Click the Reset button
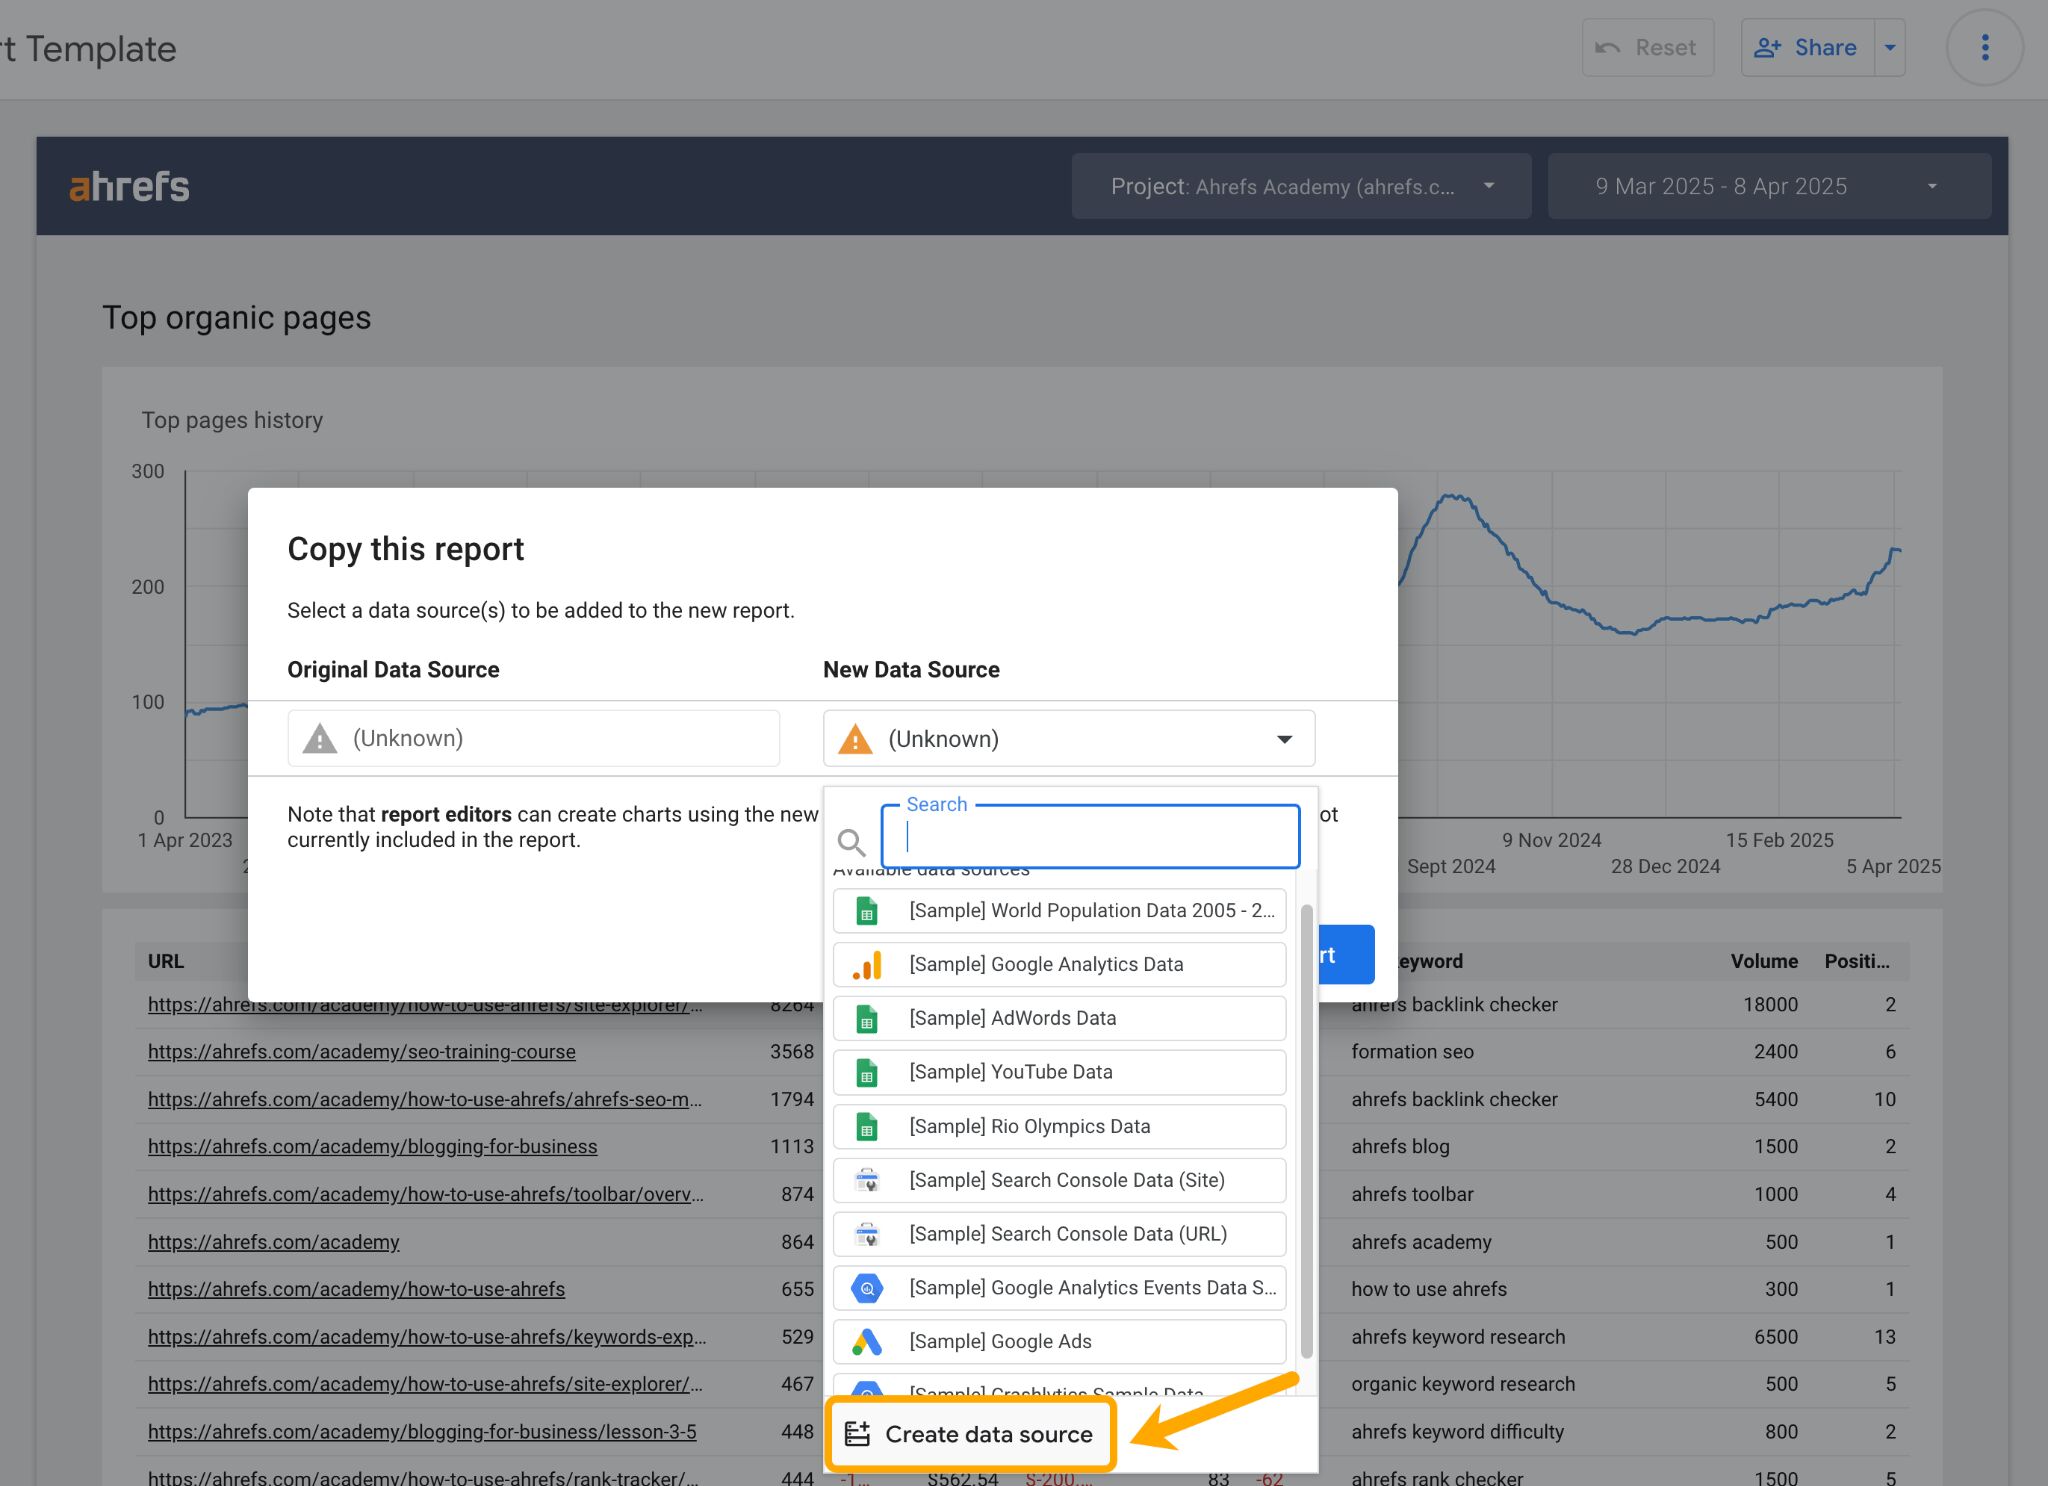Screen dimensions: 2048x1486 (1647, 46)
